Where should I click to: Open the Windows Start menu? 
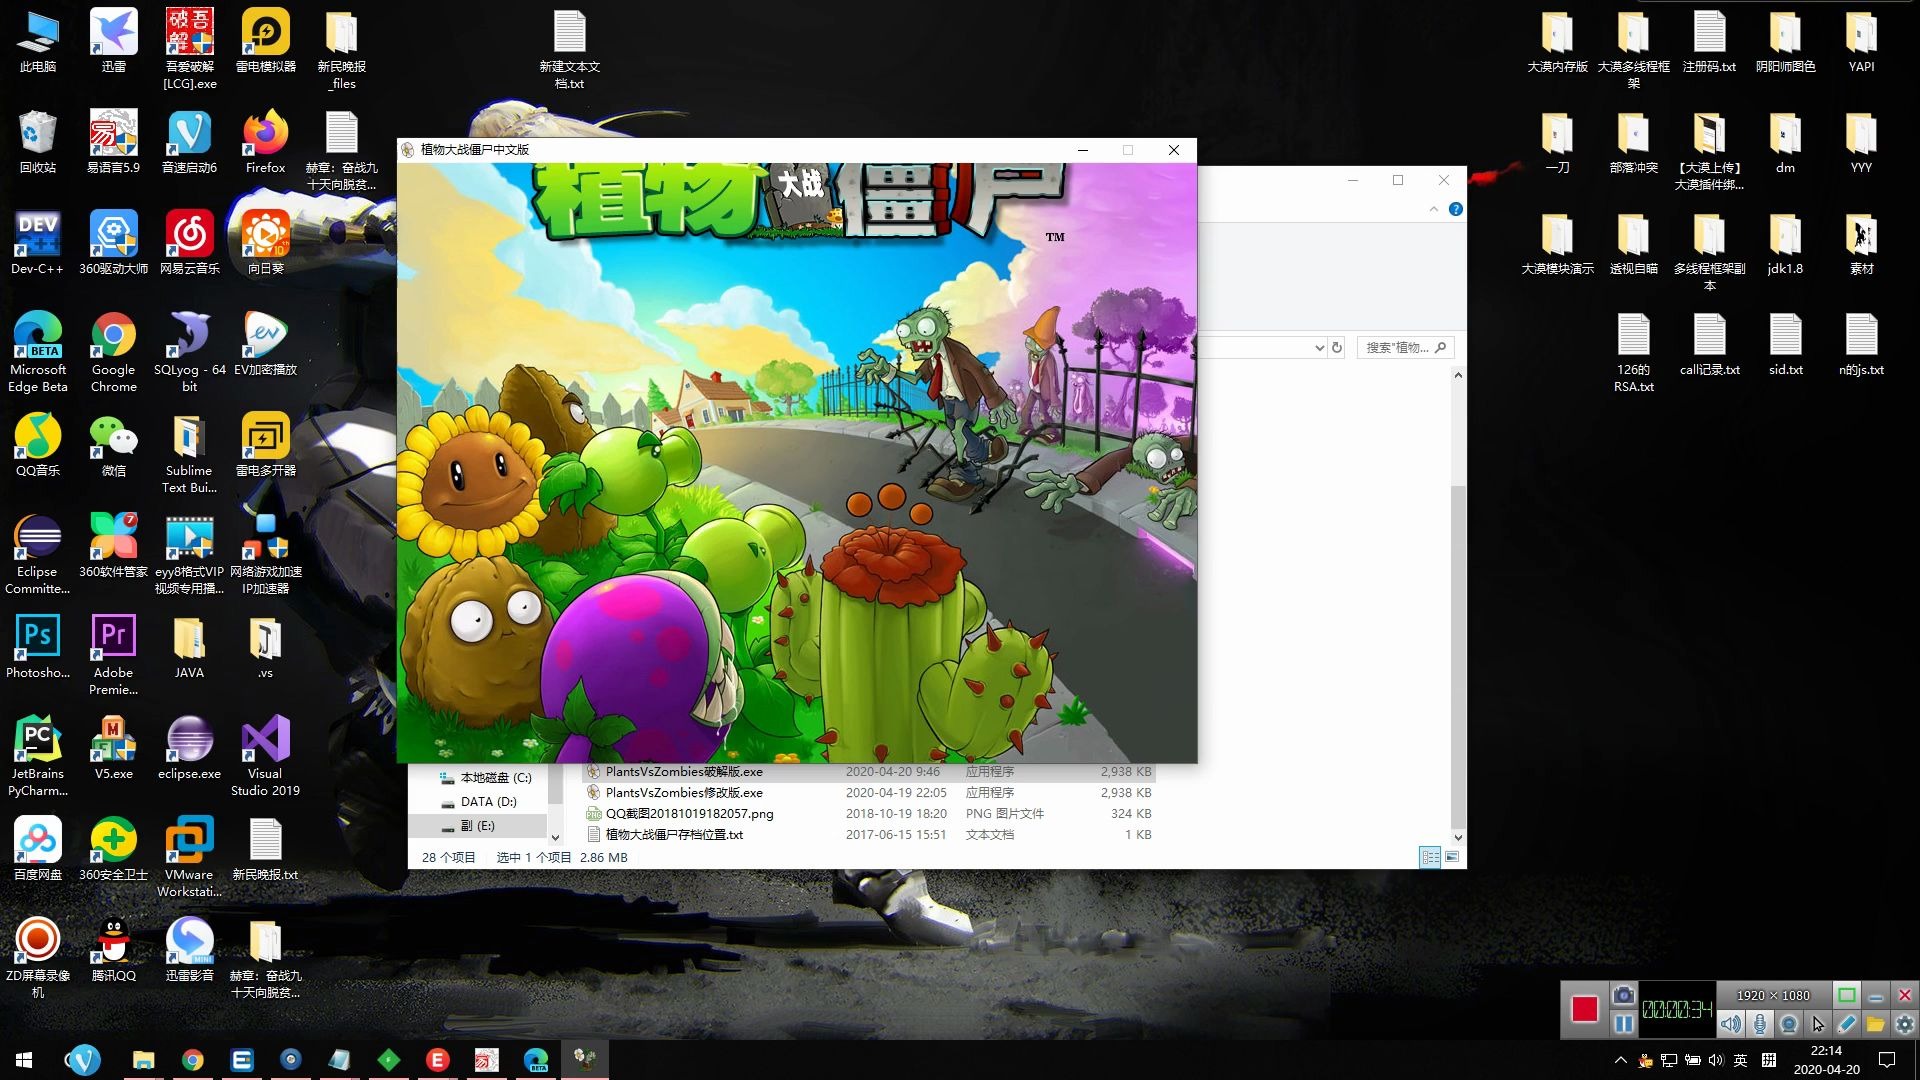click(x=24, y=1060)
